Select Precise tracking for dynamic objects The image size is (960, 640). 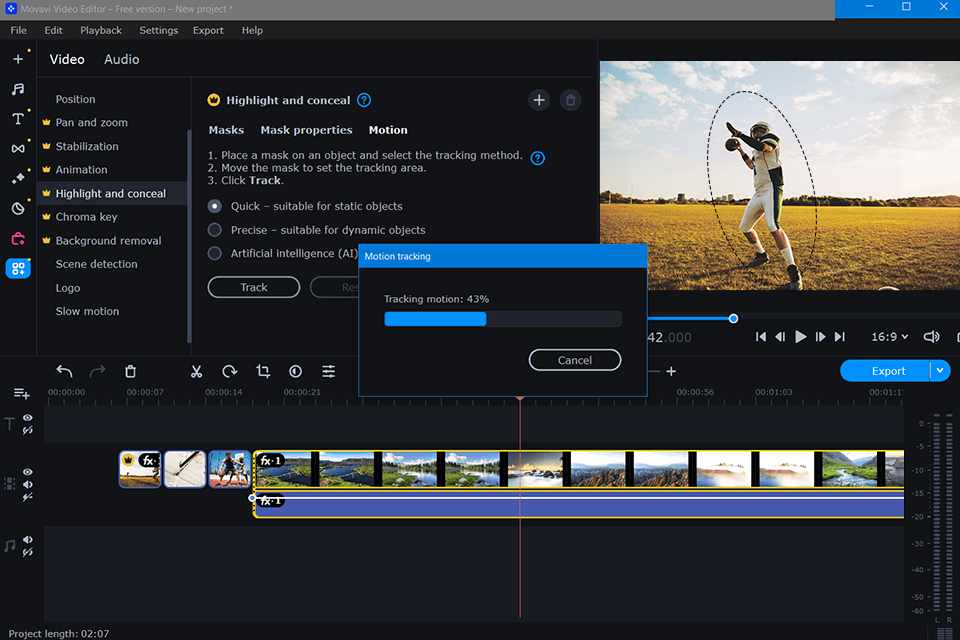(215, 230)
